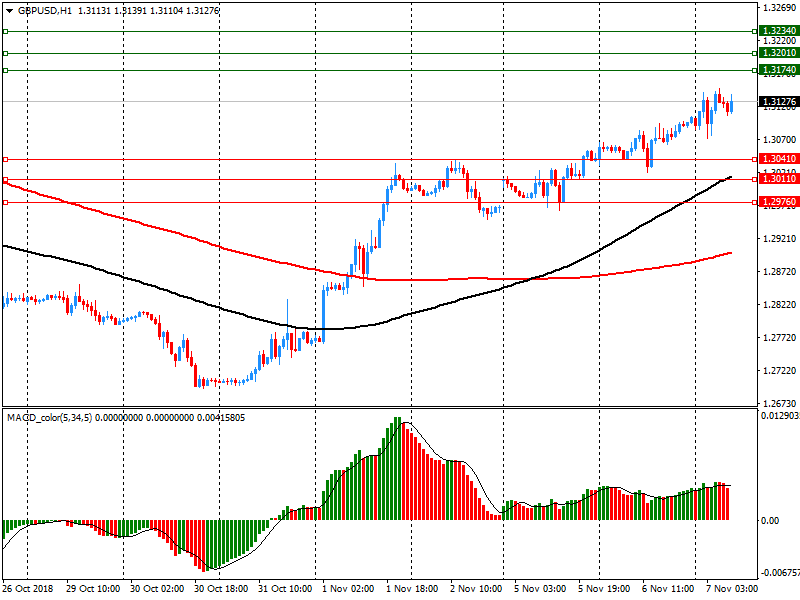Select the 1.29760 red price label

(x=779, y=202)
